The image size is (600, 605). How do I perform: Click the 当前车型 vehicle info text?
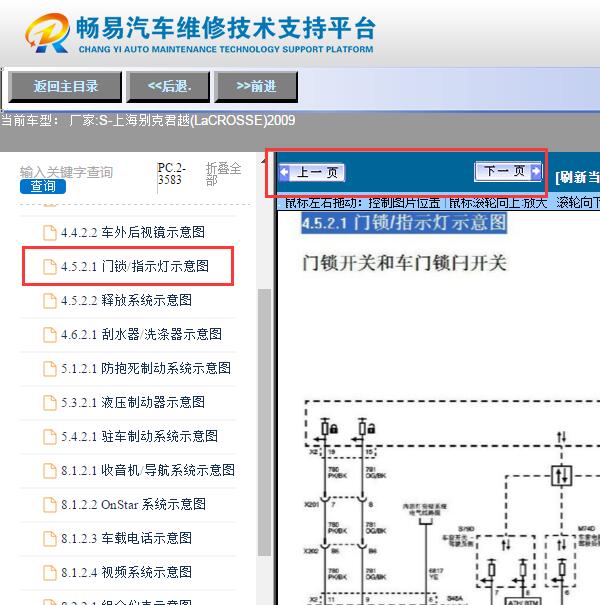point(148,120)
